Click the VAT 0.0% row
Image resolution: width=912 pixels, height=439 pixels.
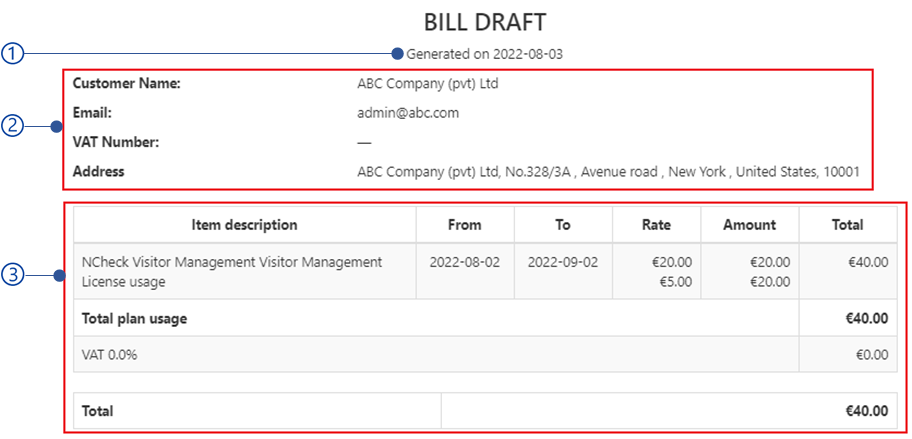[485, 354]
